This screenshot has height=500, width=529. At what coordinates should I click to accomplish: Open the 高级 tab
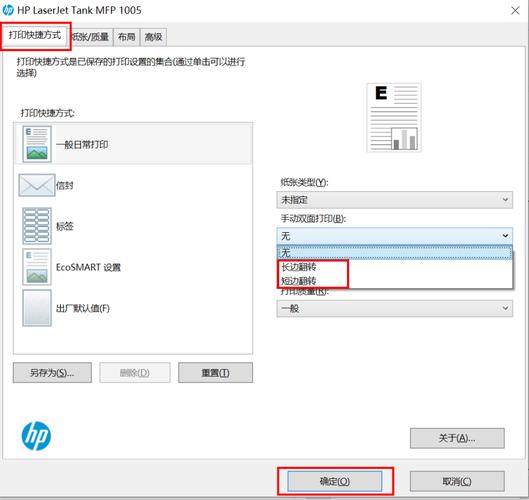click(153, 36)
